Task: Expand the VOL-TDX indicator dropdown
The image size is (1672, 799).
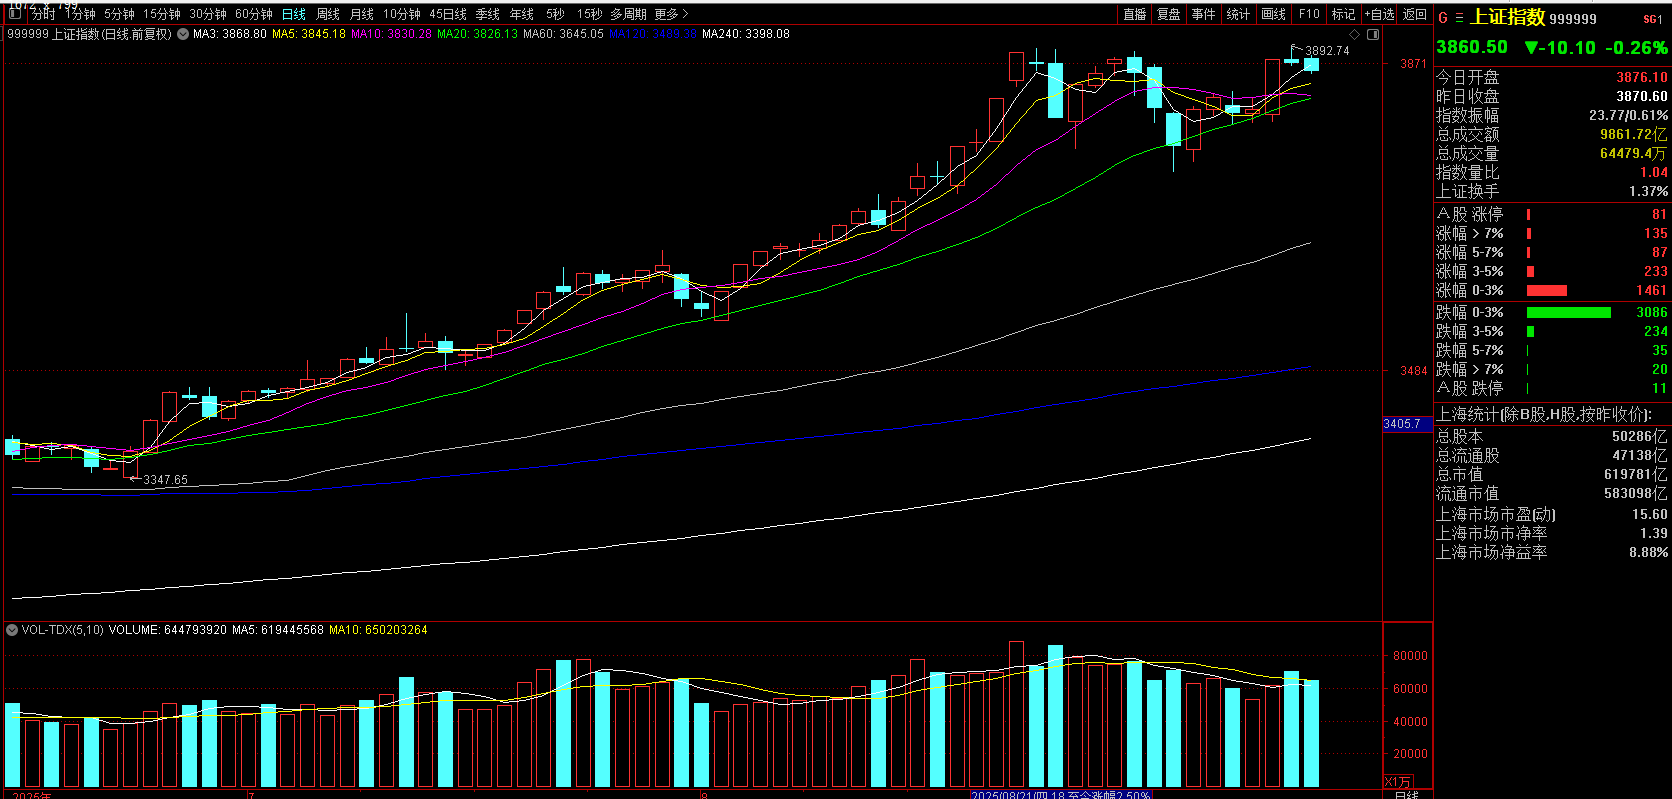Action: point(12,630)
